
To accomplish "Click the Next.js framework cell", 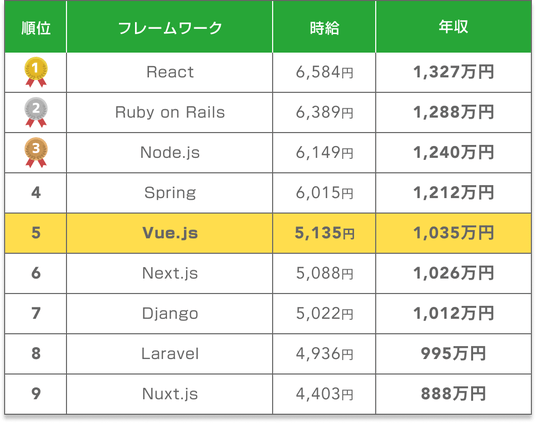I will coord(170,273).
